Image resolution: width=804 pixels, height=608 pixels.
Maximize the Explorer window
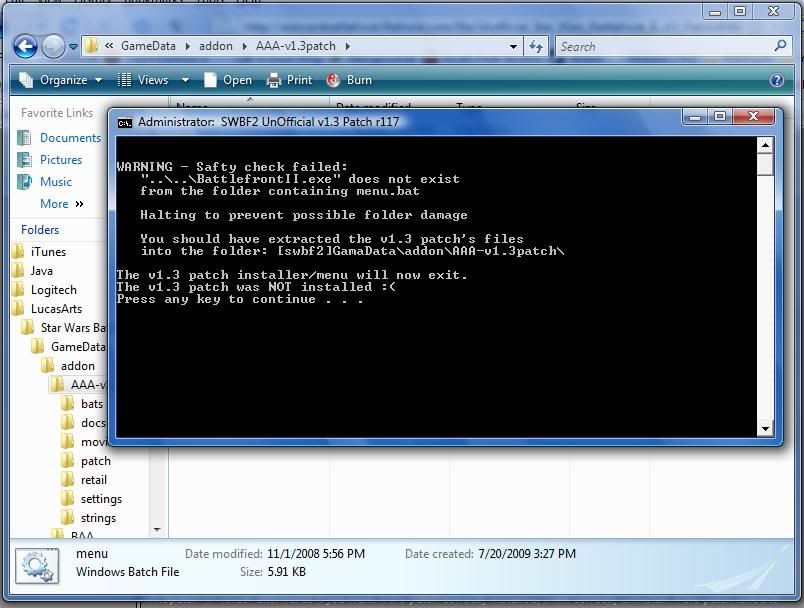740,11
